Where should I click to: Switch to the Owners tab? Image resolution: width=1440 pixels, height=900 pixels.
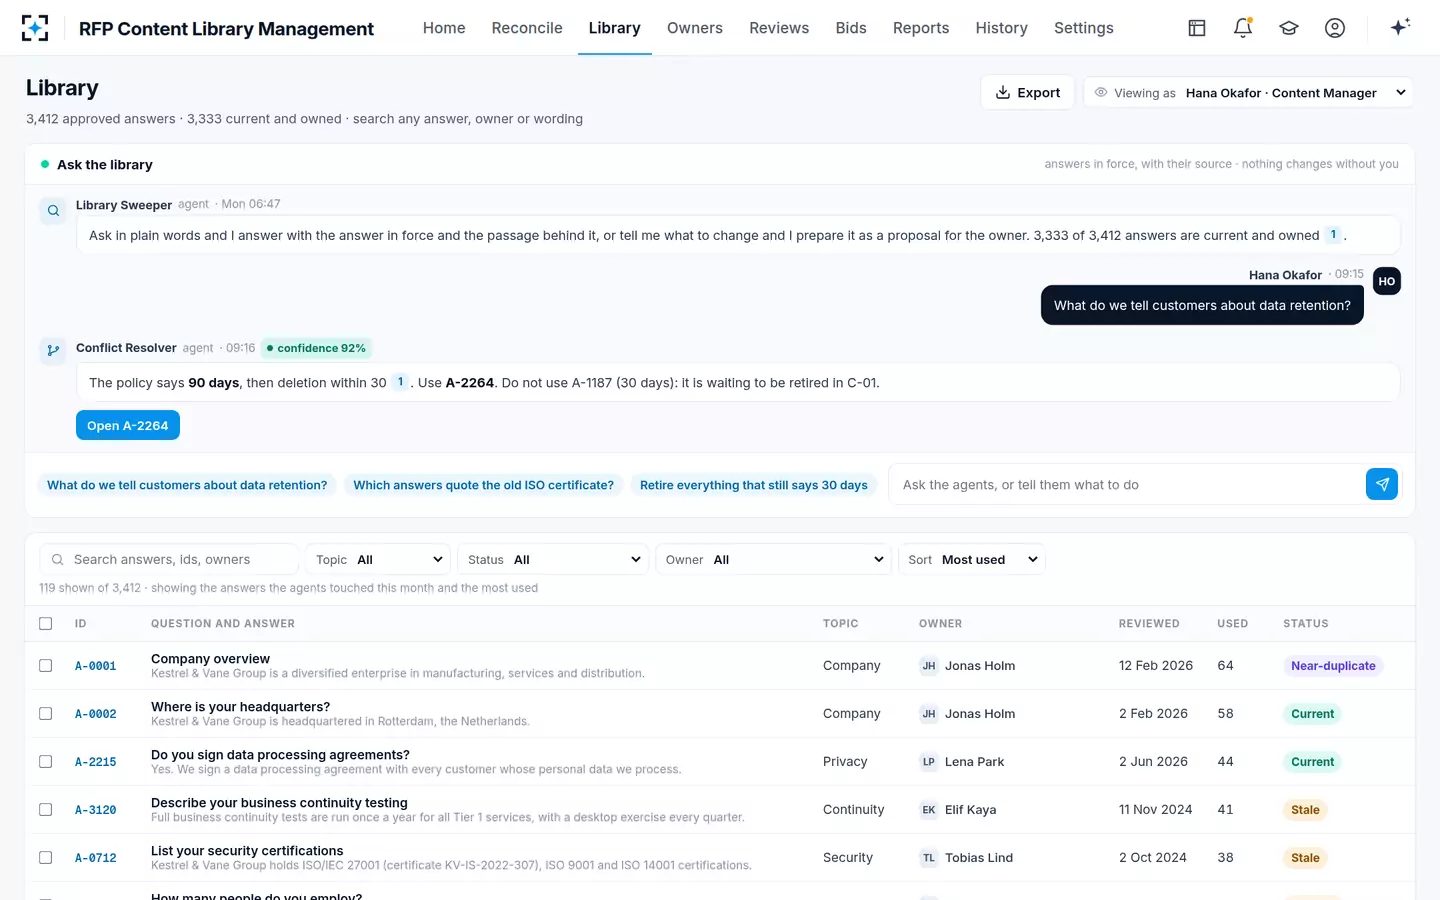(x=695, y=28)
